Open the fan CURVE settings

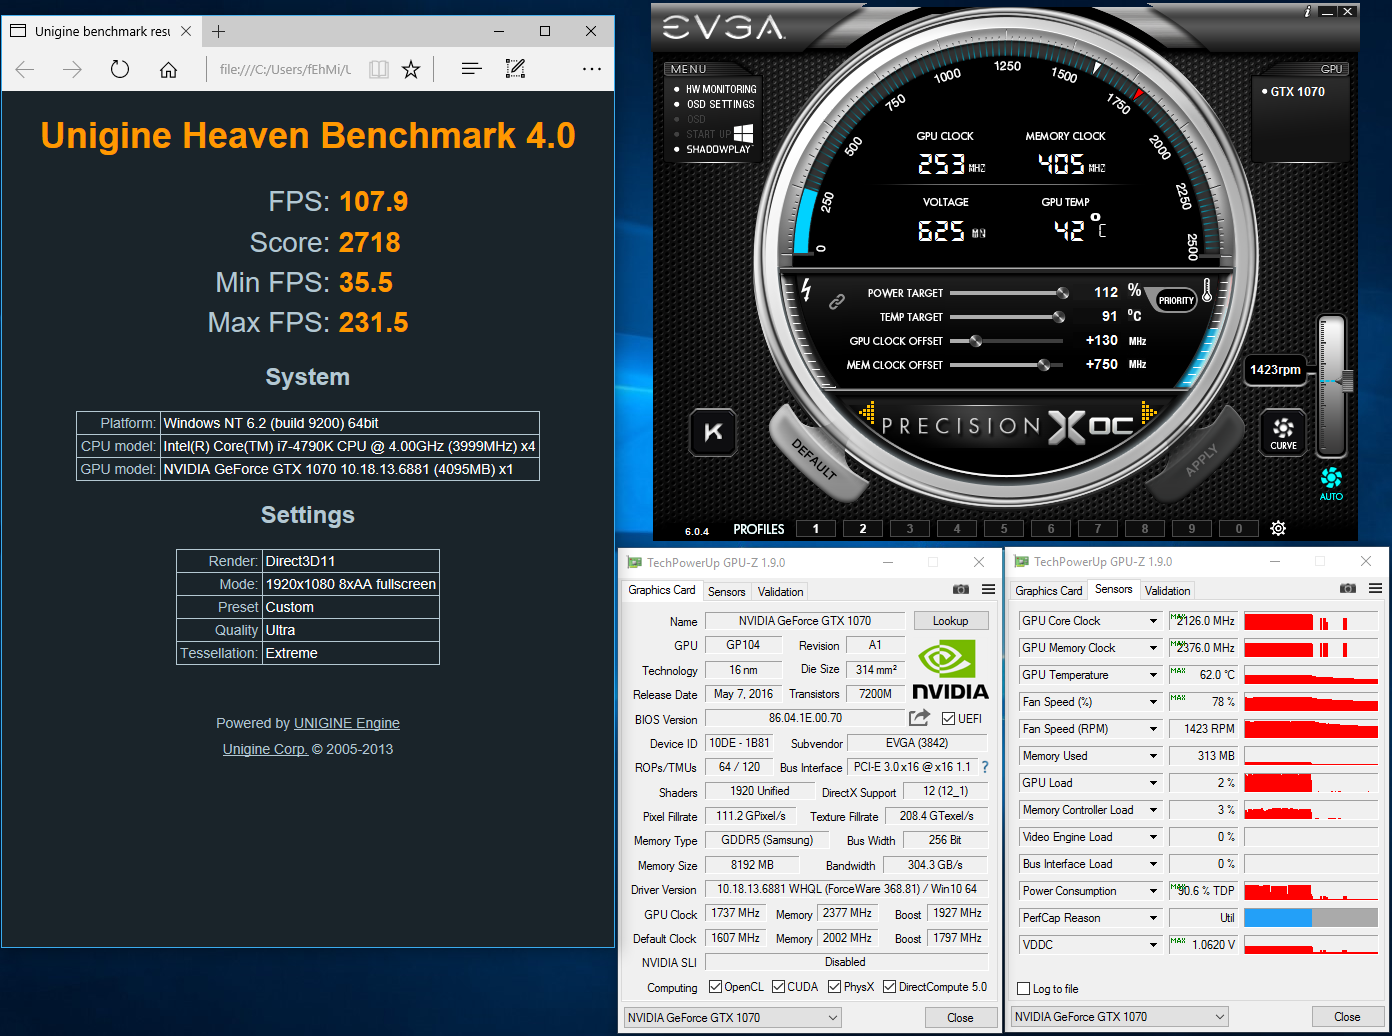tap(1283, 432)
